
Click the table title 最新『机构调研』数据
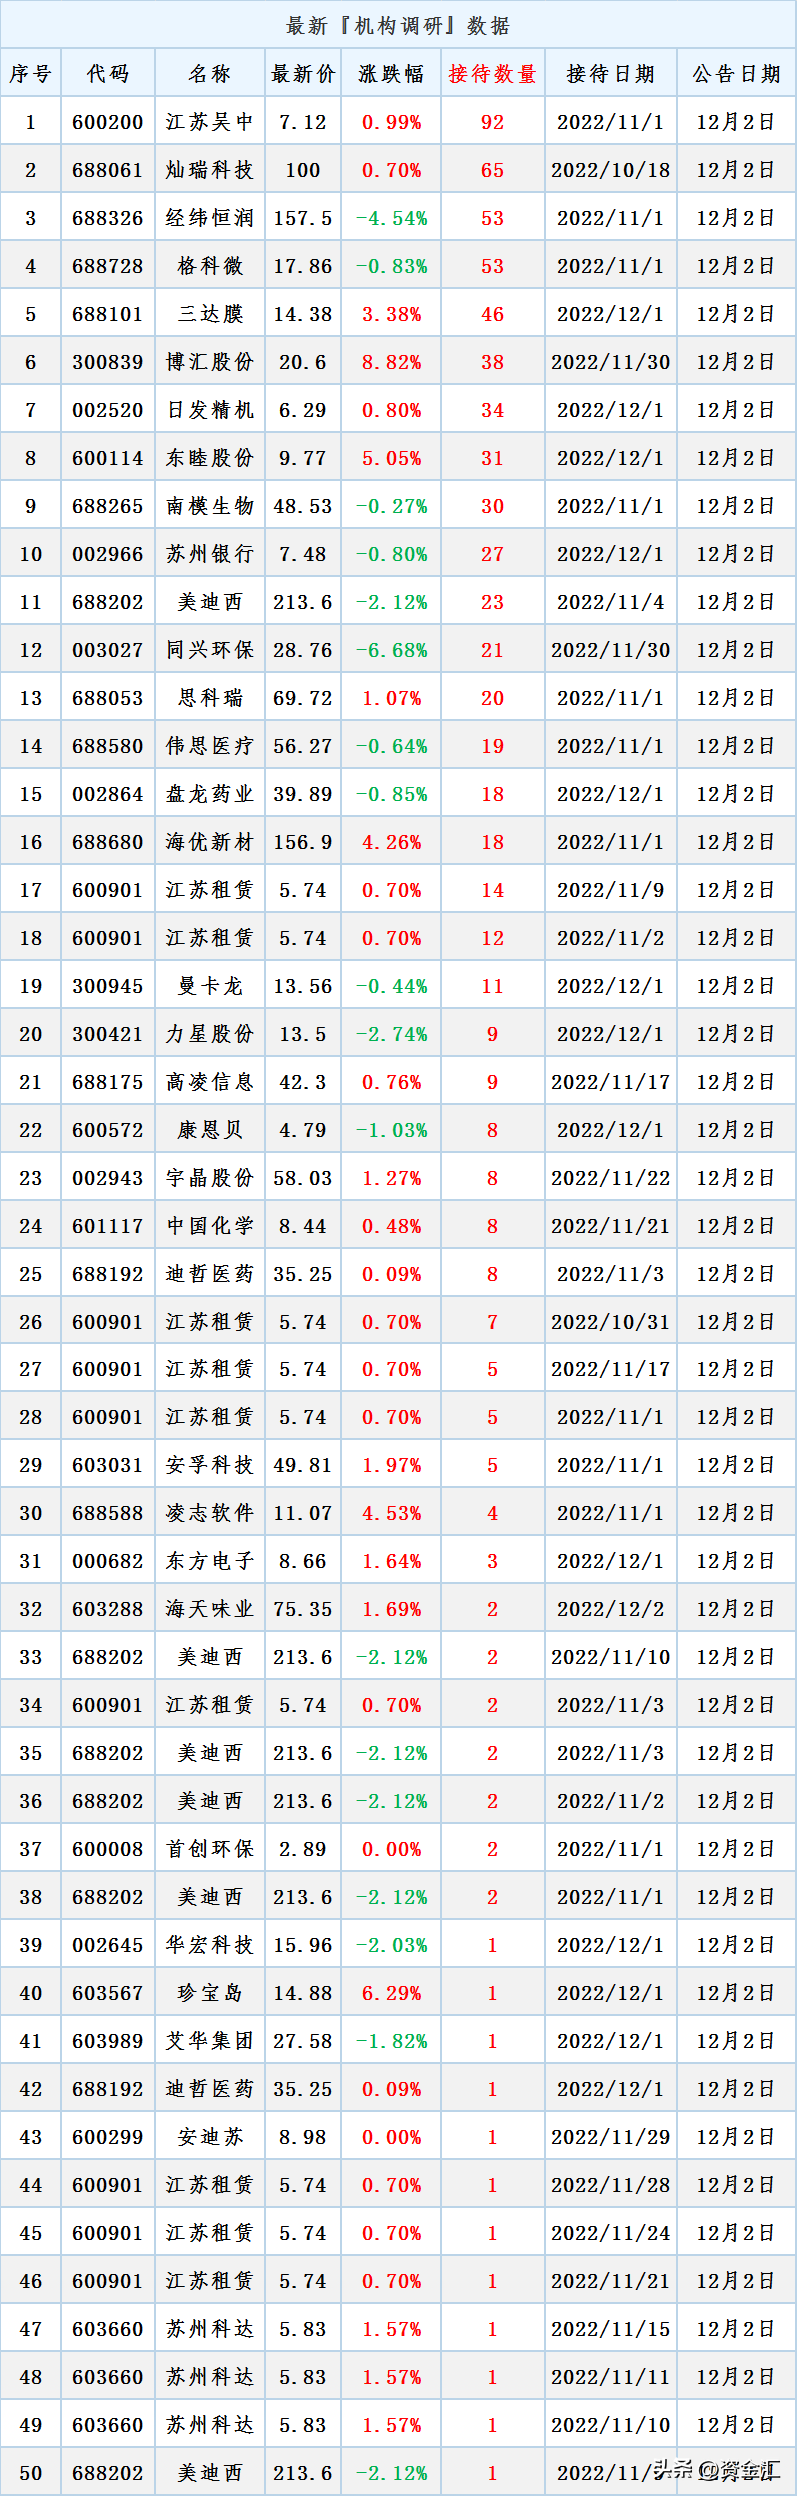click(398, 26)
